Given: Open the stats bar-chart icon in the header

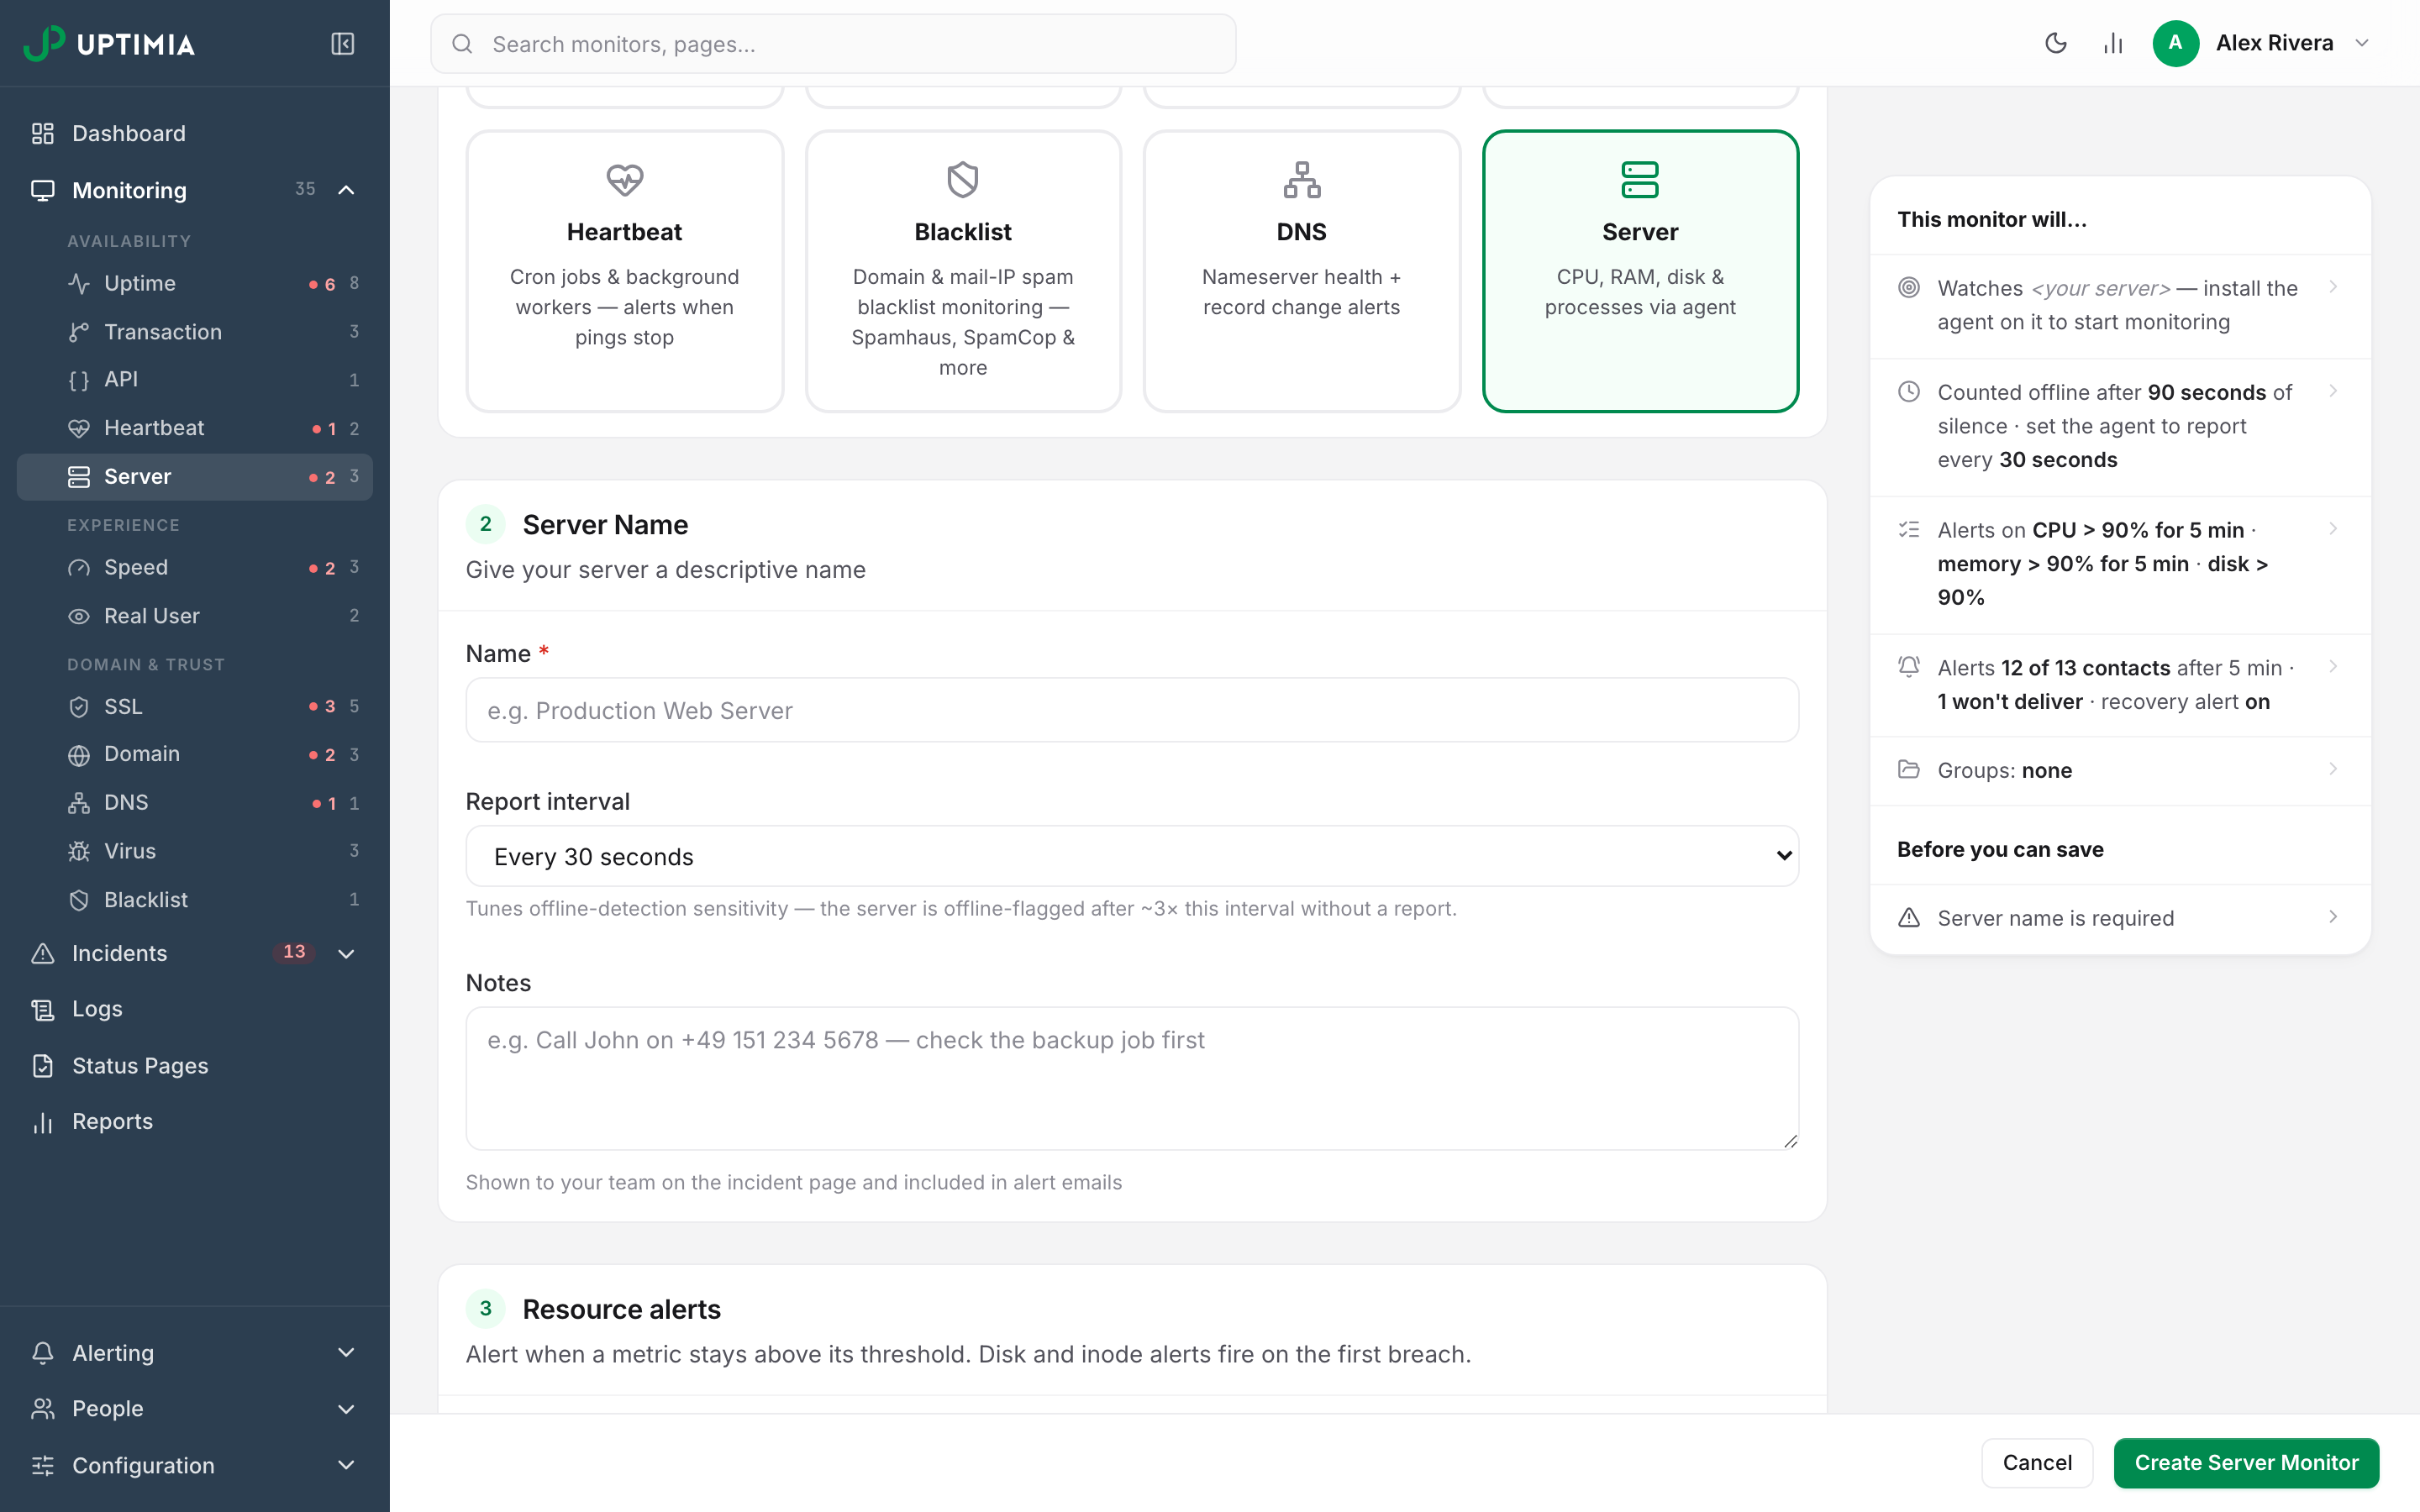Looking at the screenshot, I should click(x=2113, y=43).
